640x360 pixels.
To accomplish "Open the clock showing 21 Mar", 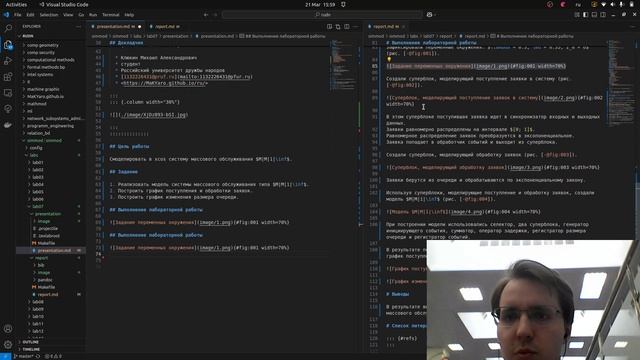I will pos(320,5).
